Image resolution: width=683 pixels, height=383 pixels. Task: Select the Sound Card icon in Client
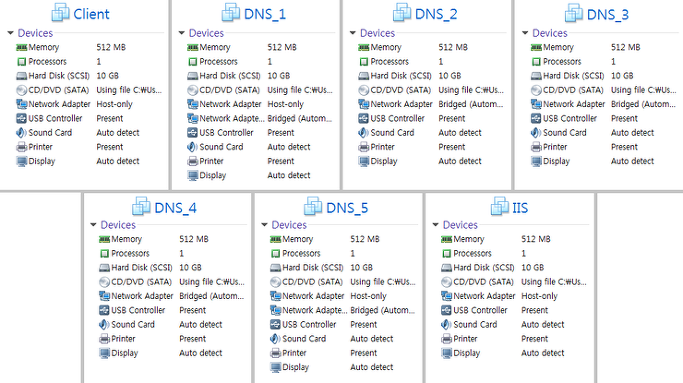tap(21, 133)
